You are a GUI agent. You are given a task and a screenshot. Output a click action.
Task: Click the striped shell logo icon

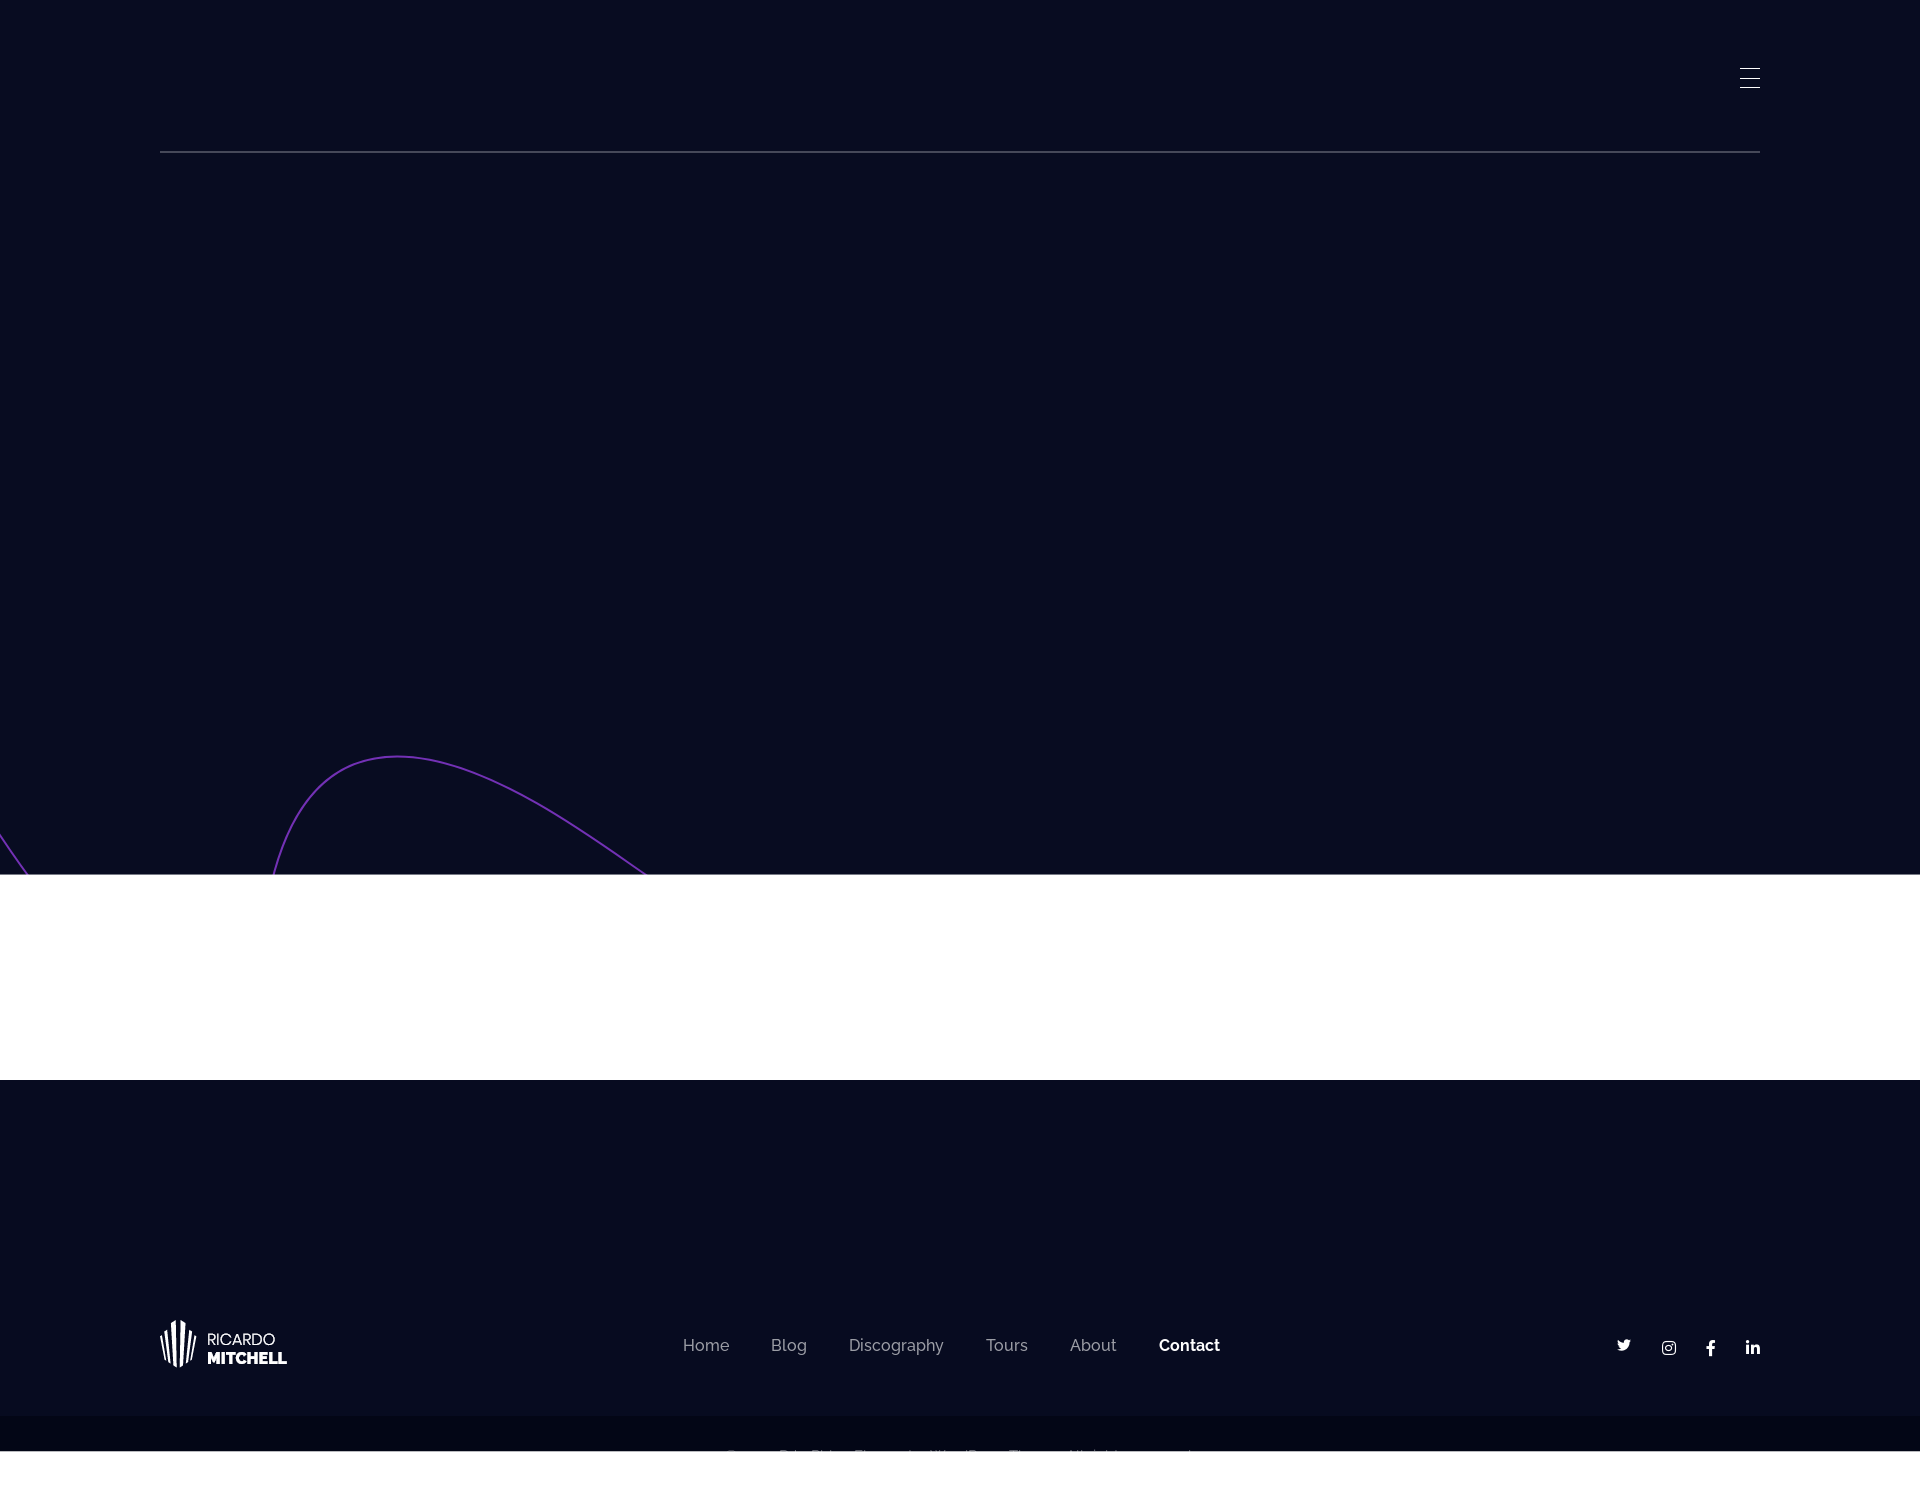[x=178, y=1344]
